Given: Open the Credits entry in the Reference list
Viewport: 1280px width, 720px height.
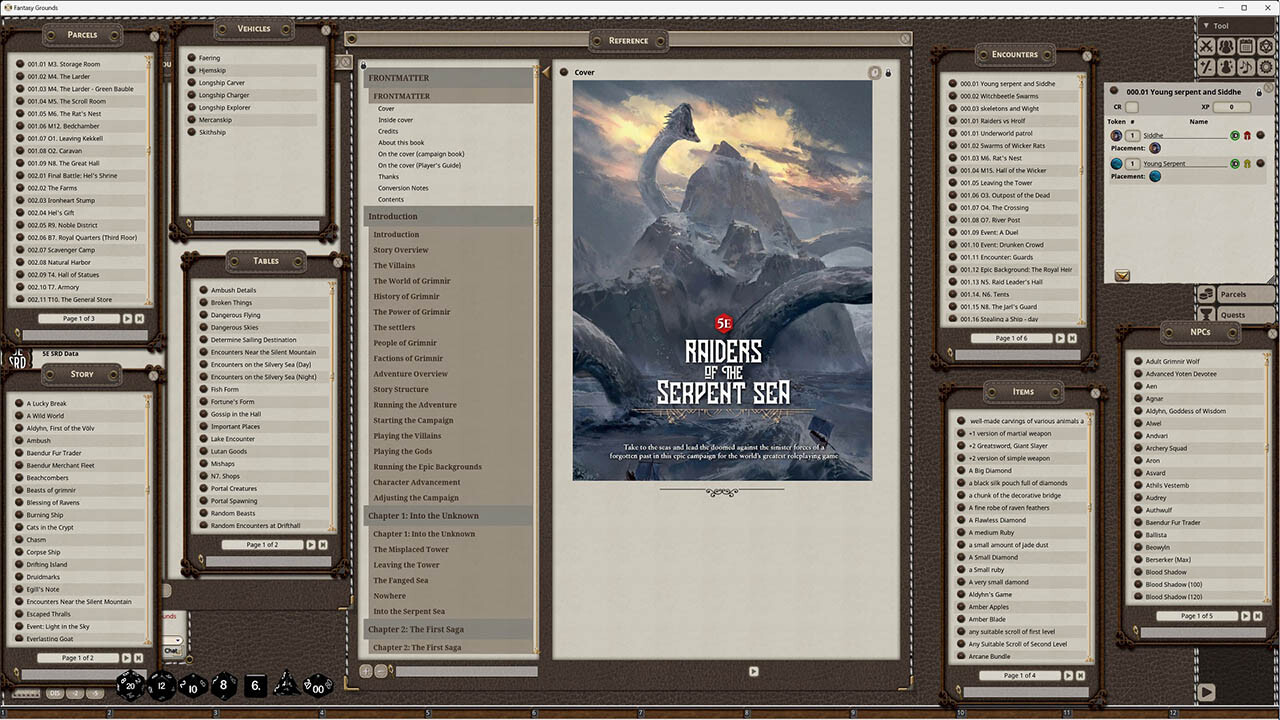Looking at the screenshot, I should (389, 130).
